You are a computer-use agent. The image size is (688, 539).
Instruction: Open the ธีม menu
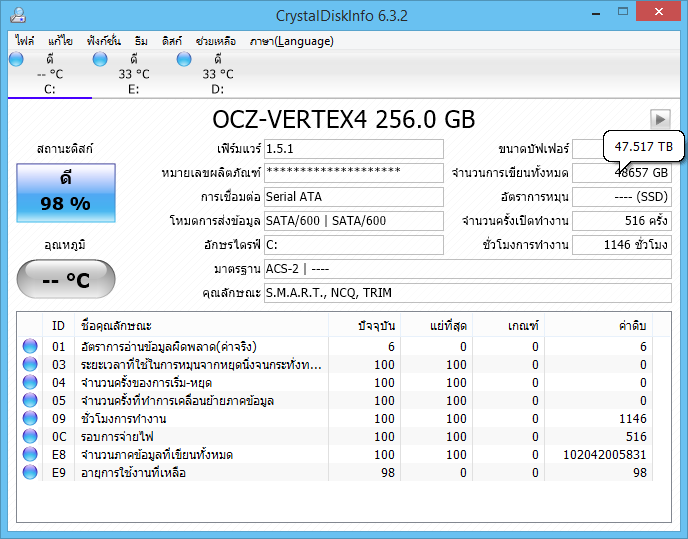pos(141,41)
